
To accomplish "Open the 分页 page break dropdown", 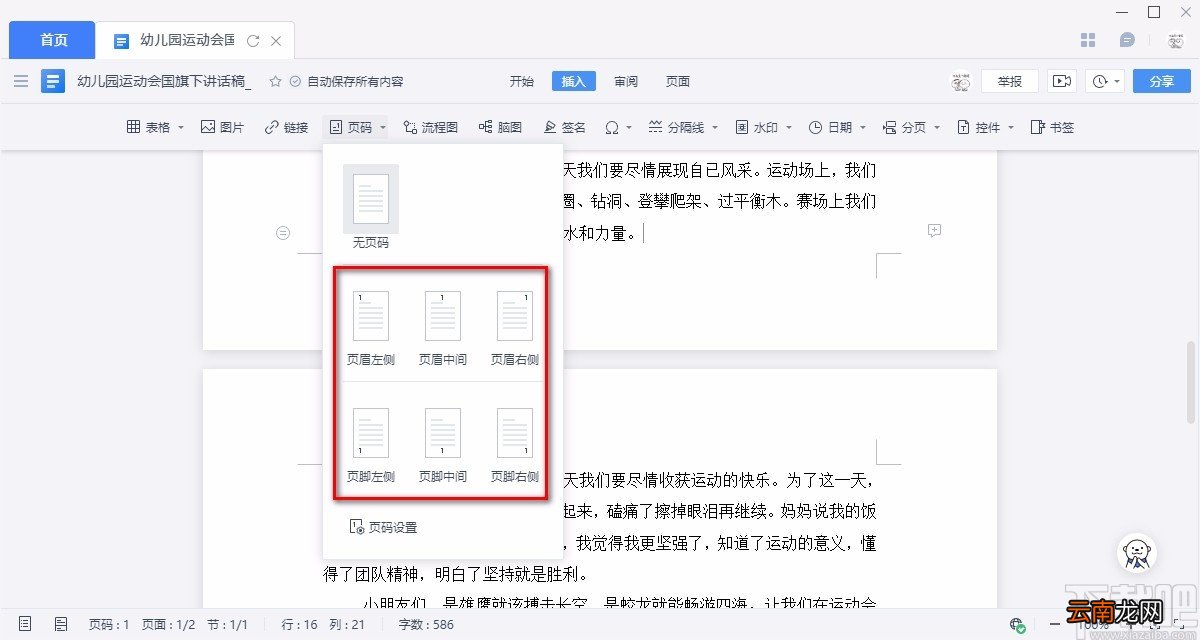I will [912, 127].
